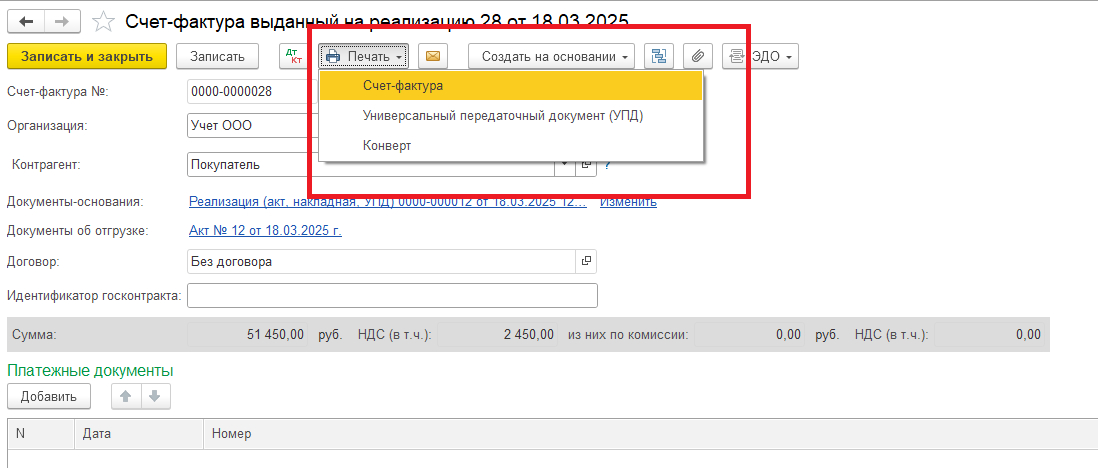The width and height of the screenshot is (1098, 468).
Task: Open the Контрагент field selection icon
Action: tap(587, 164)
